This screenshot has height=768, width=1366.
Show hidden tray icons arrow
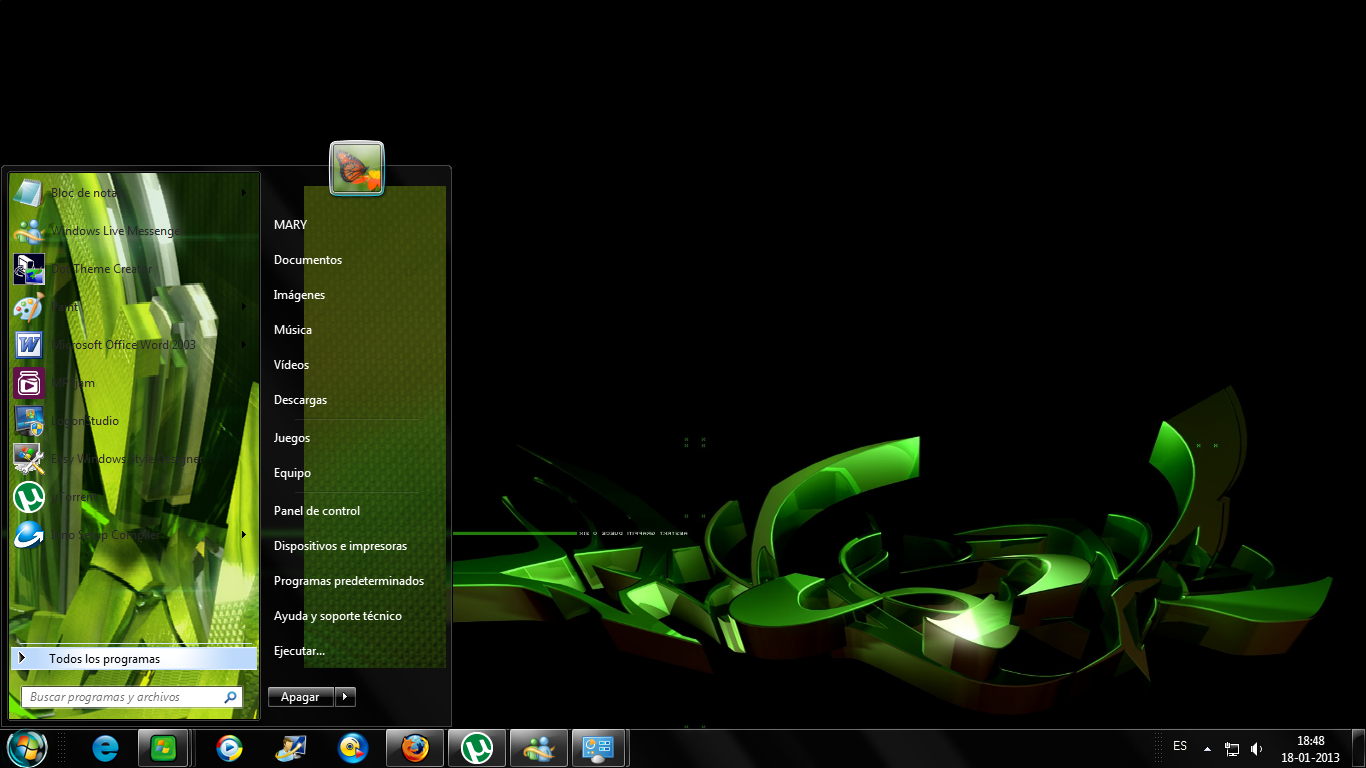pyautogui.click(x=1207, y=749)
